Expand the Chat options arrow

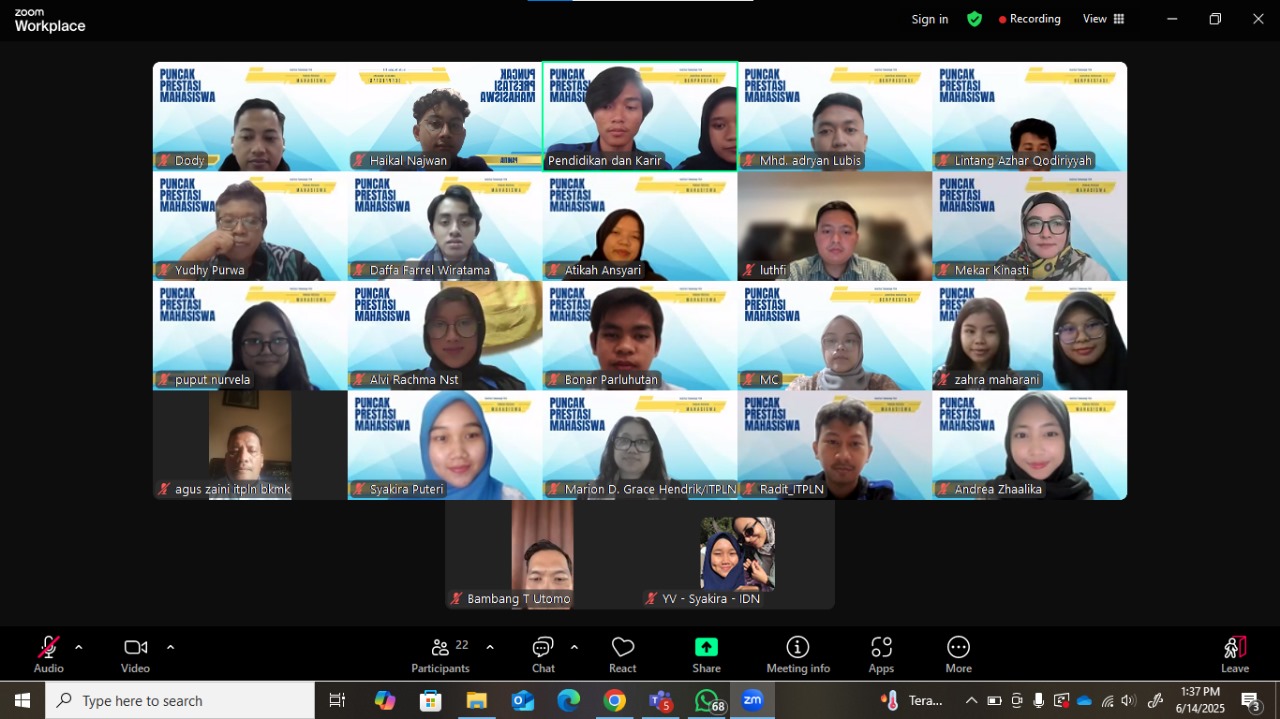pos(574,647)
